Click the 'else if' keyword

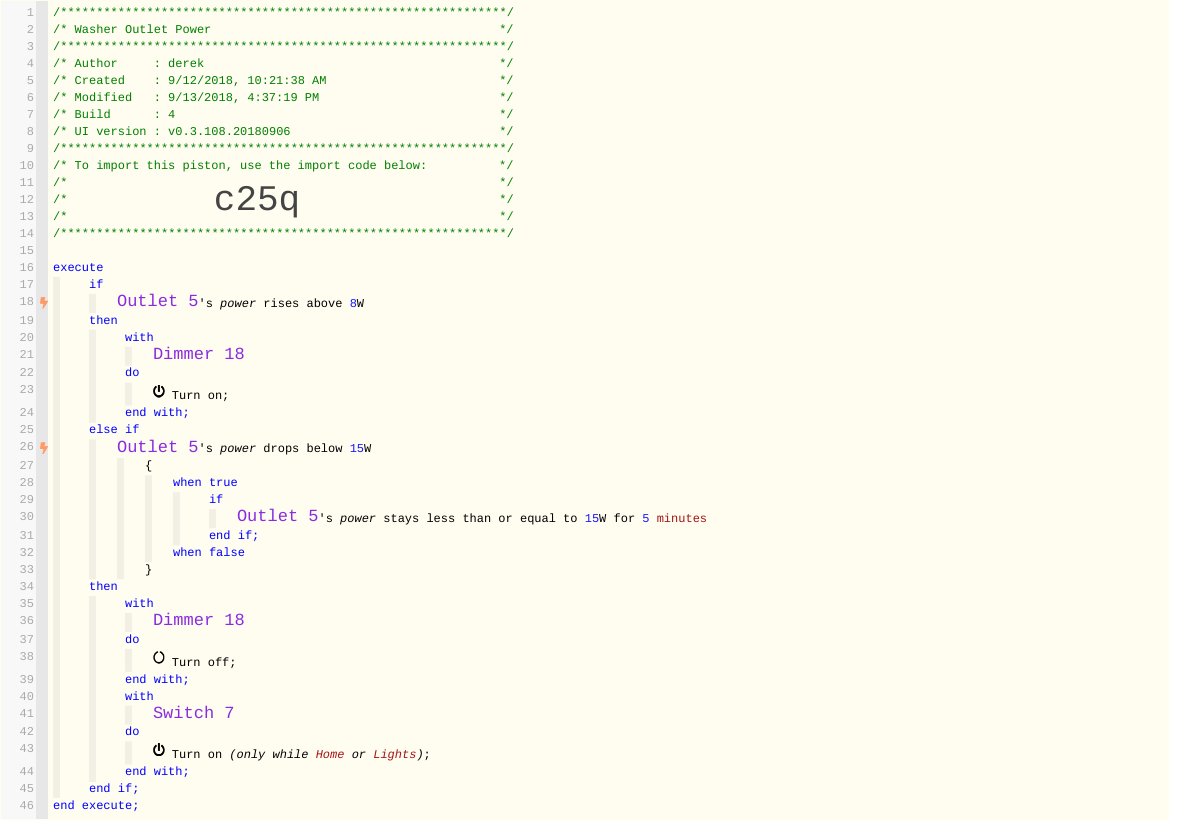click(114, 430)
